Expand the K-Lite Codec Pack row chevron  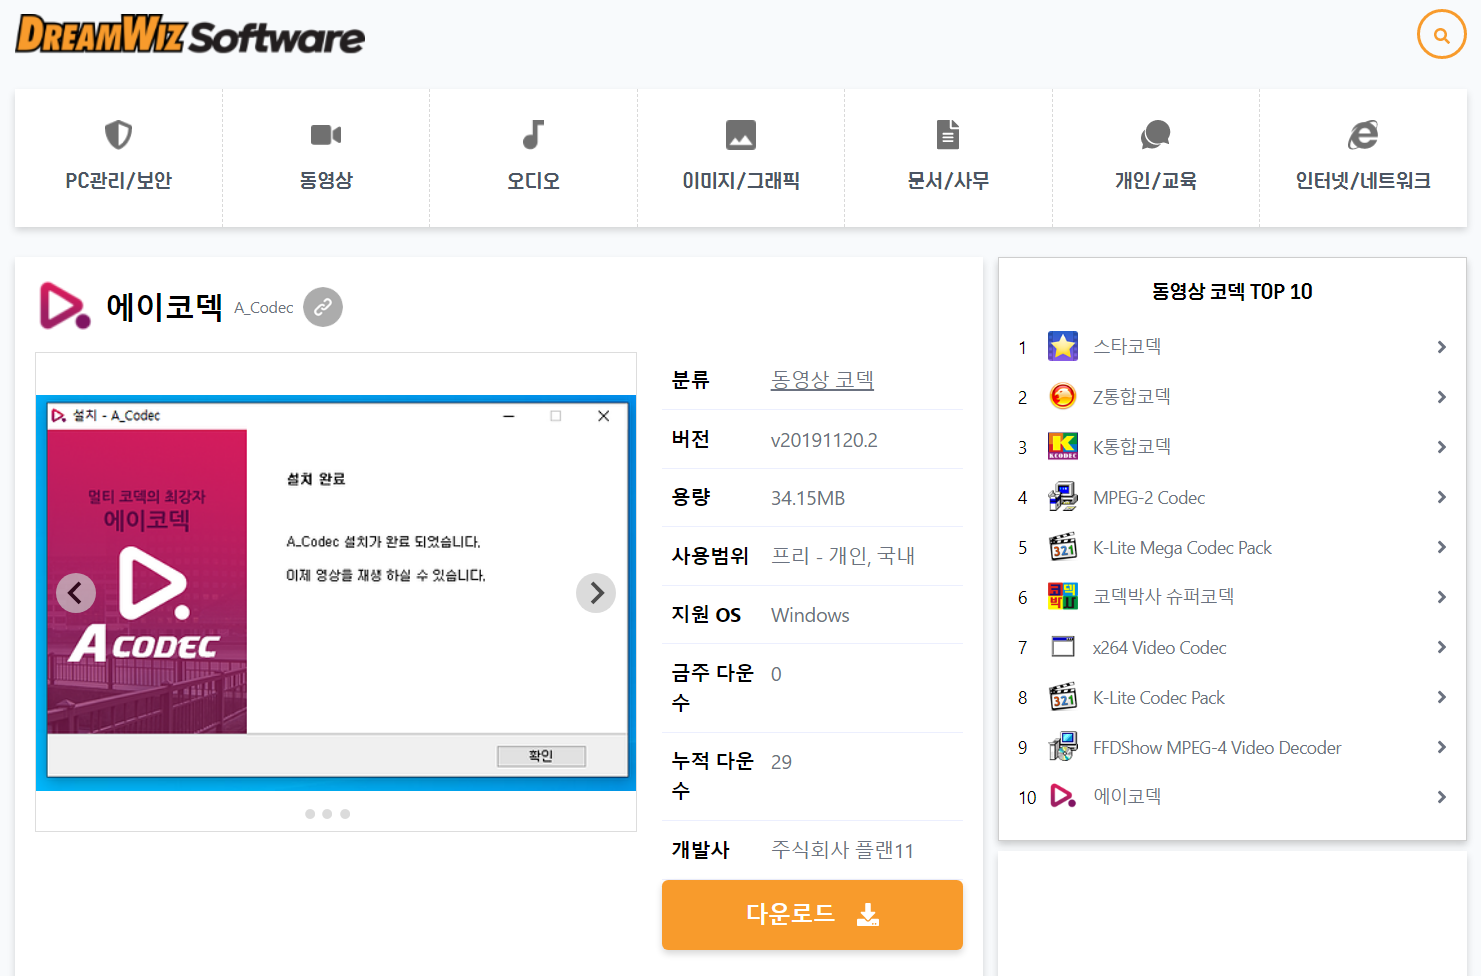[x=1441, y=697]
